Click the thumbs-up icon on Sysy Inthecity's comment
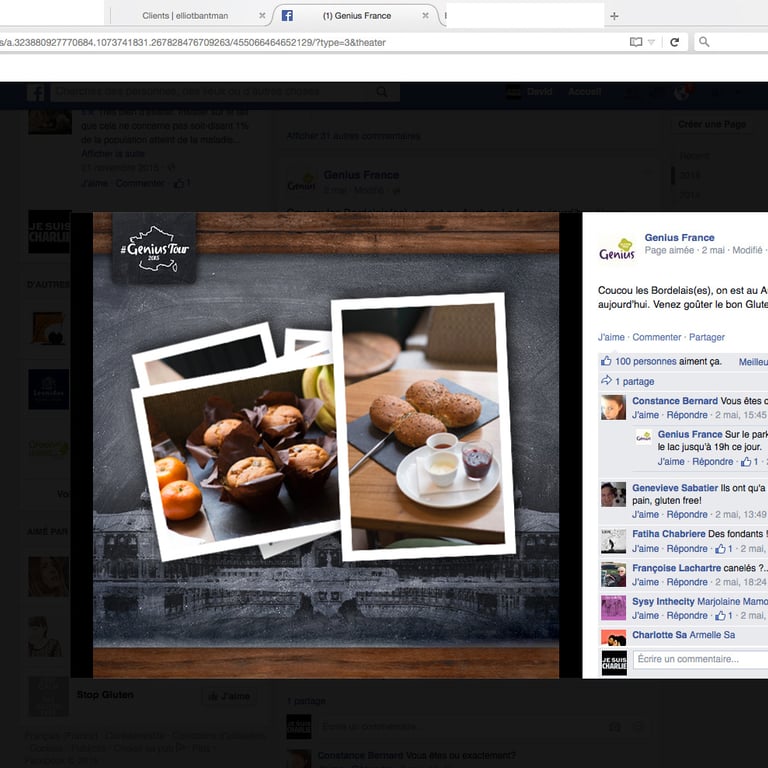 (720, 615)
